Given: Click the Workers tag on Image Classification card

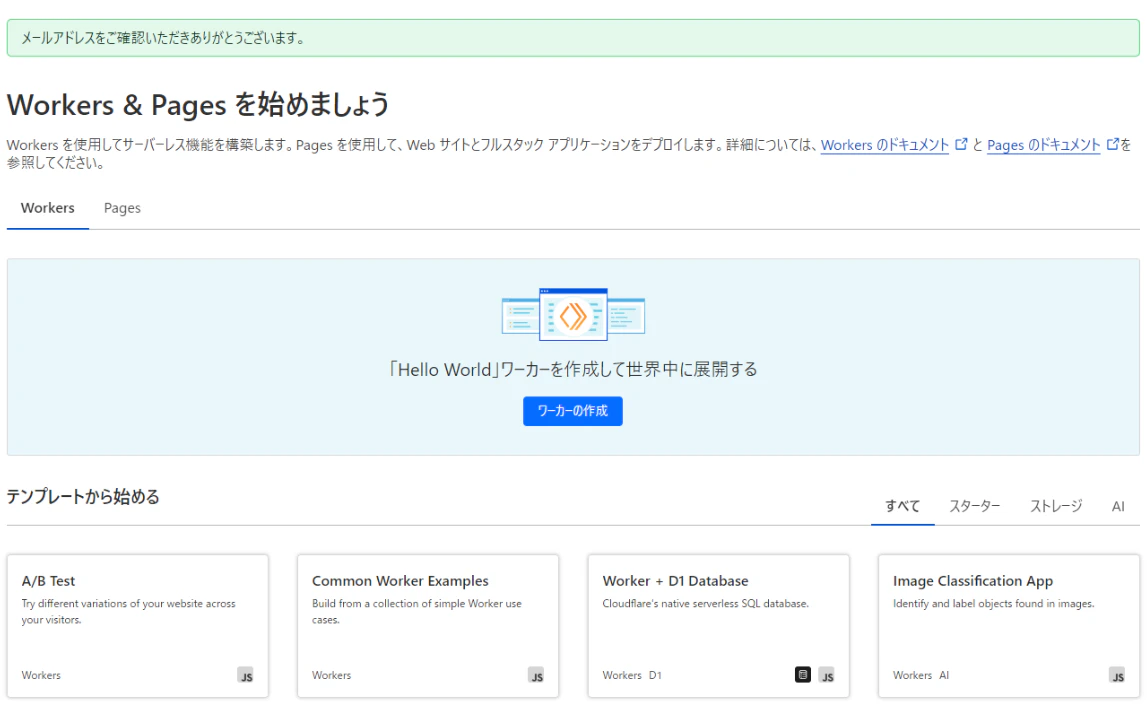Looking at the screenshot, I should [912, 676].
